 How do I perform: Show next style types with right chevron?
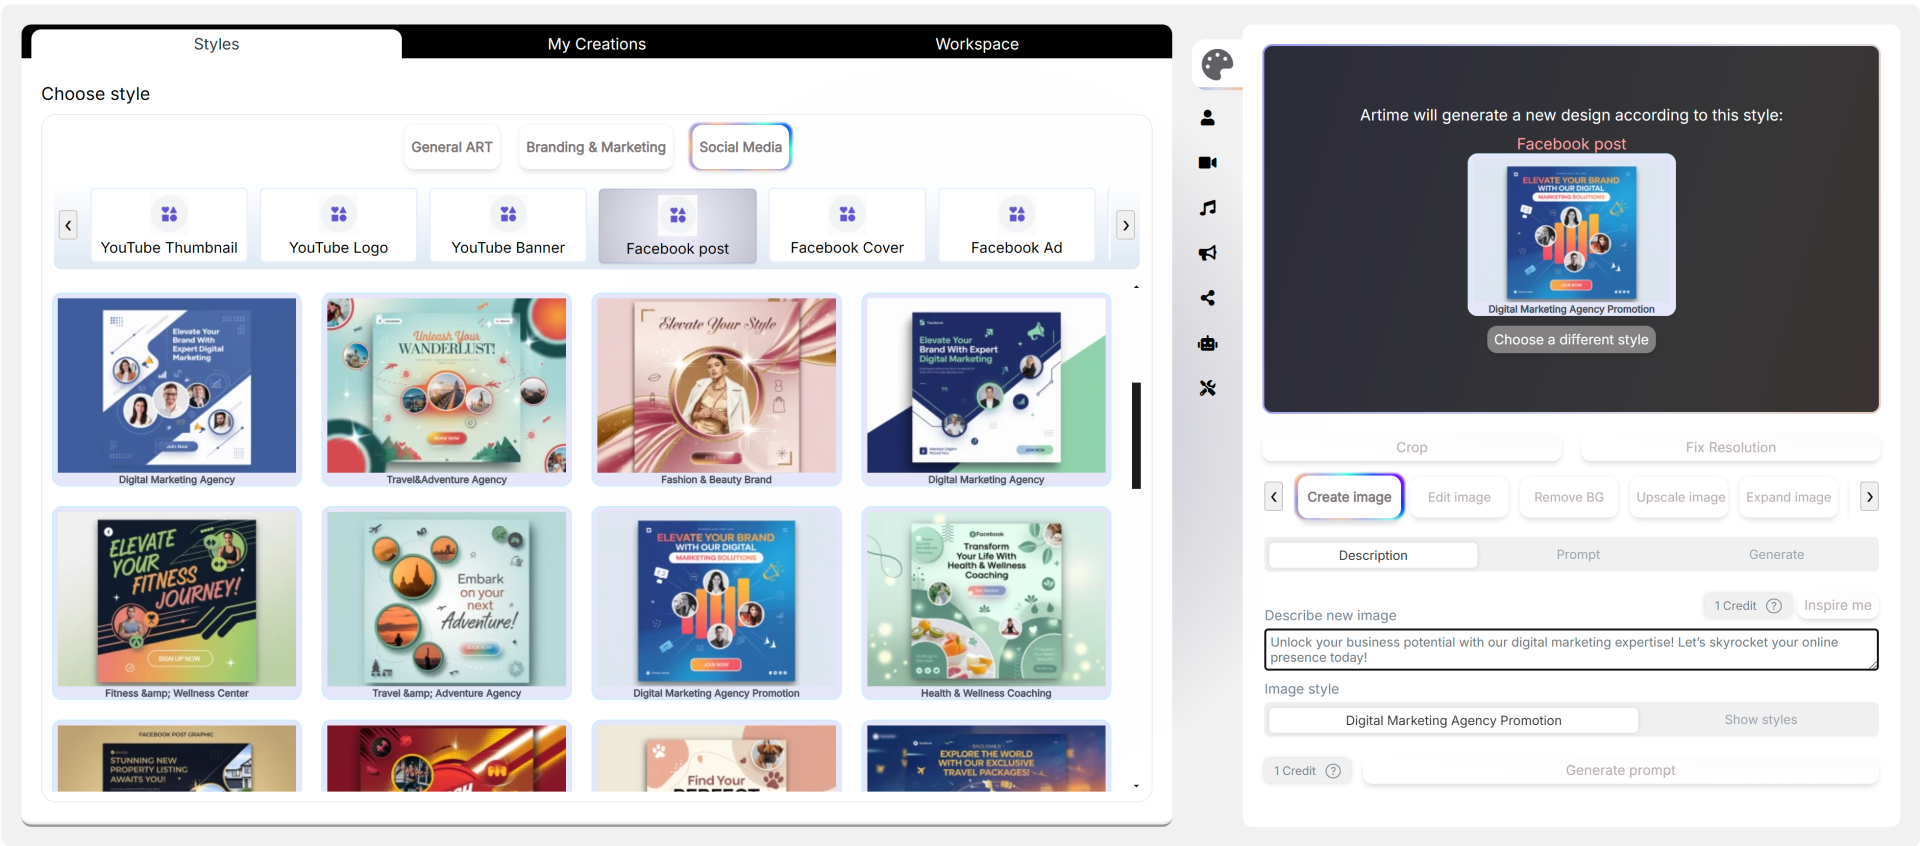[x=1126, y=226]
